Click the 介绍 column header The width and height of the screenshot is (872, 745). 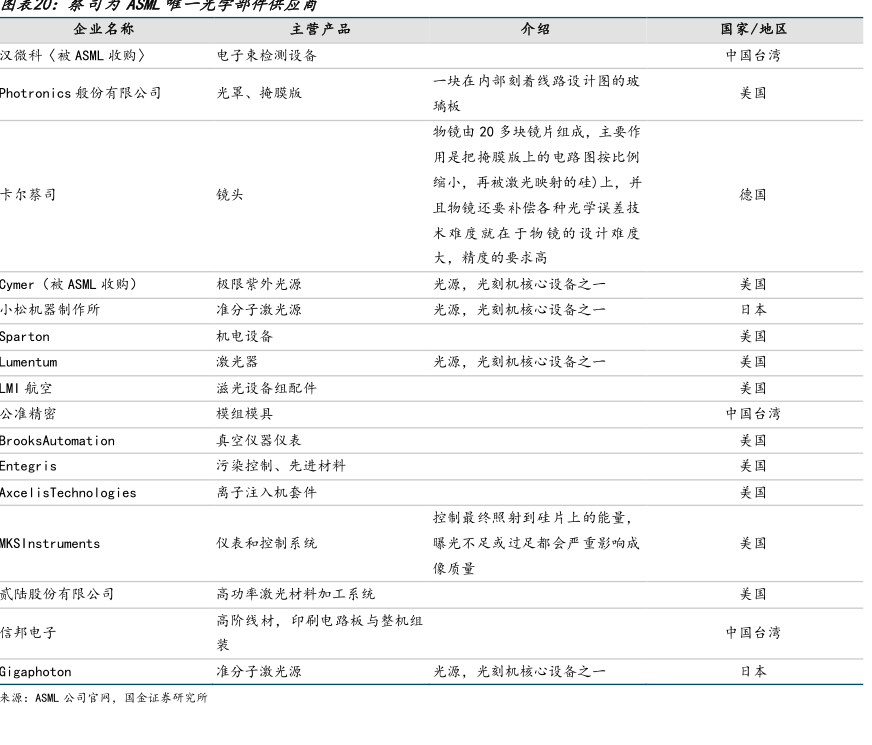point(535,29)
